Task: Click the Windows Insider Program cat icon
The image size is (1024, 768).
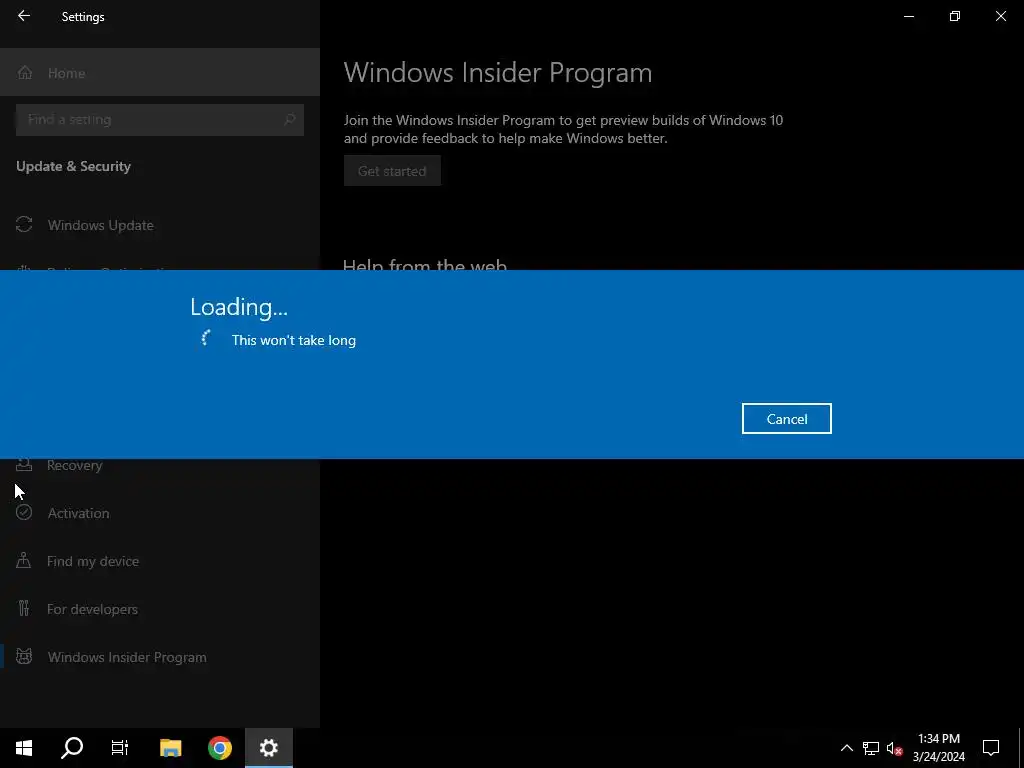Action: coord(24,656)
